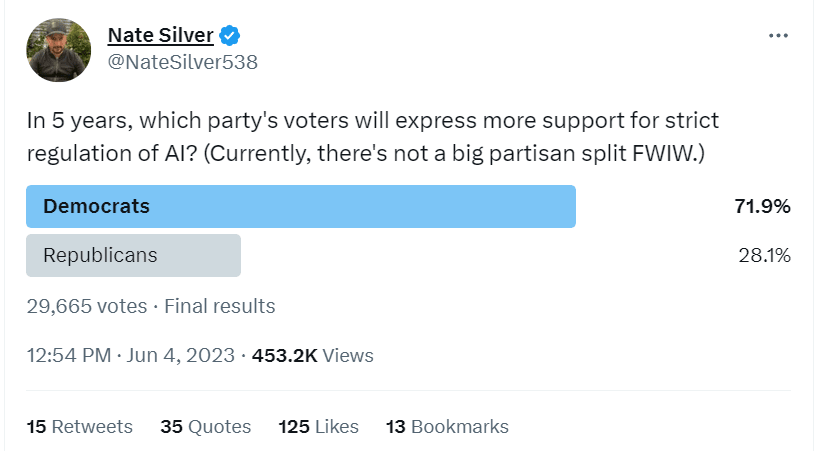Open the 125 Likes list

pyautogui.click(x=319, y=427)
